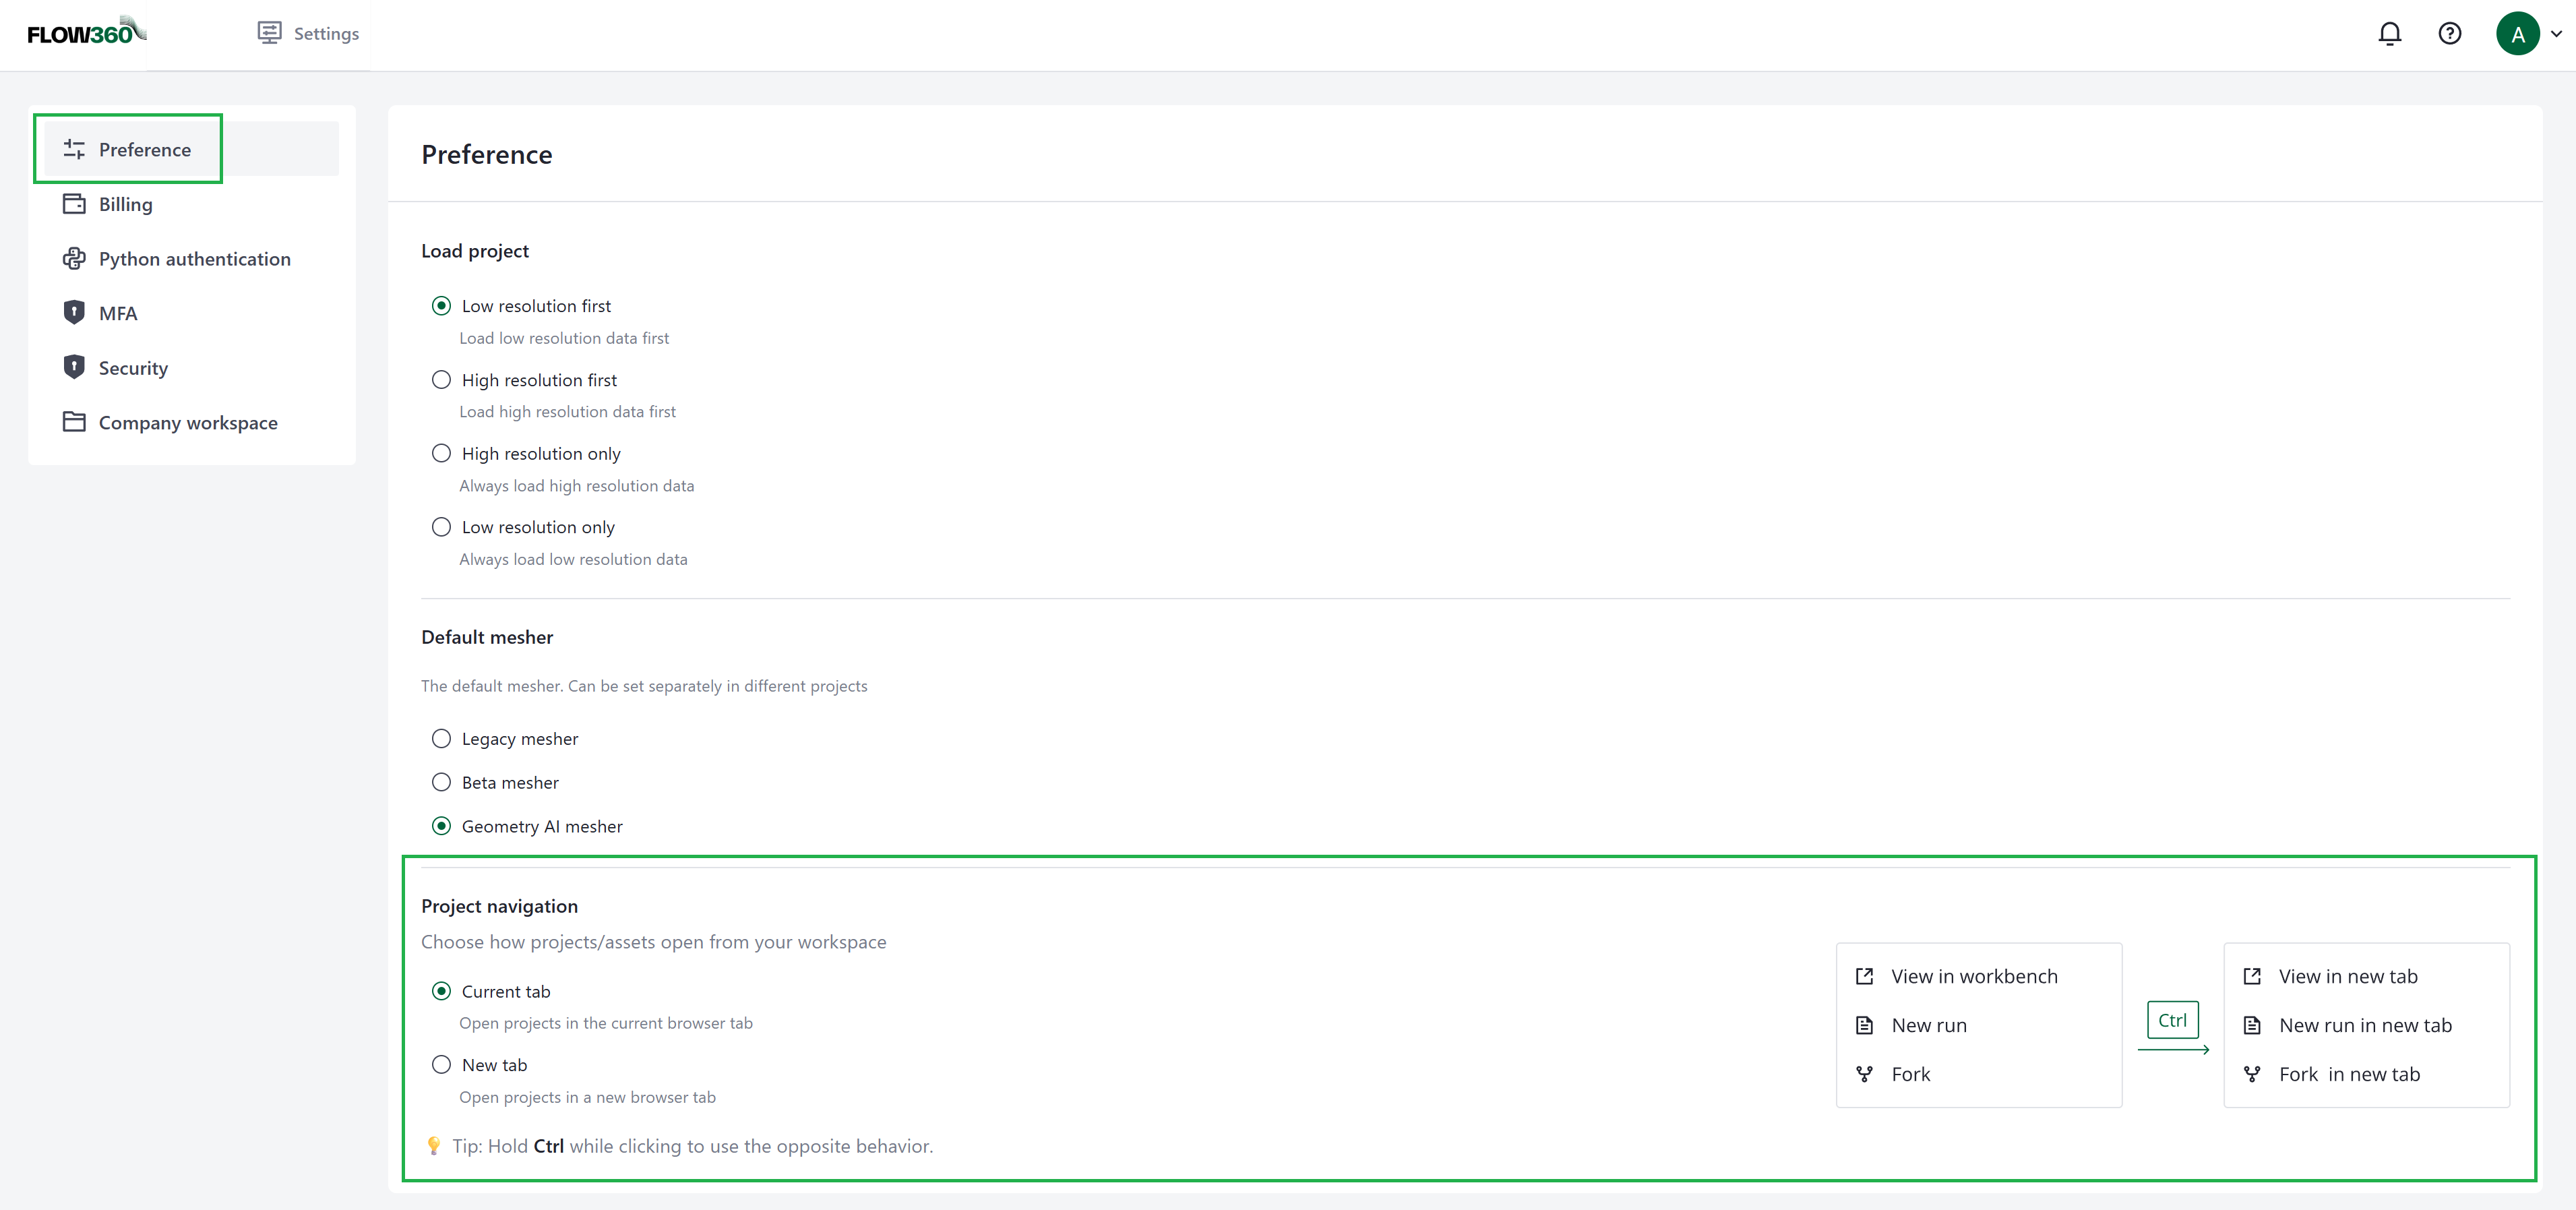Click 'Fork in new tab' text
The image size is (2576, 1210).
click(x=2349, y=1074)
